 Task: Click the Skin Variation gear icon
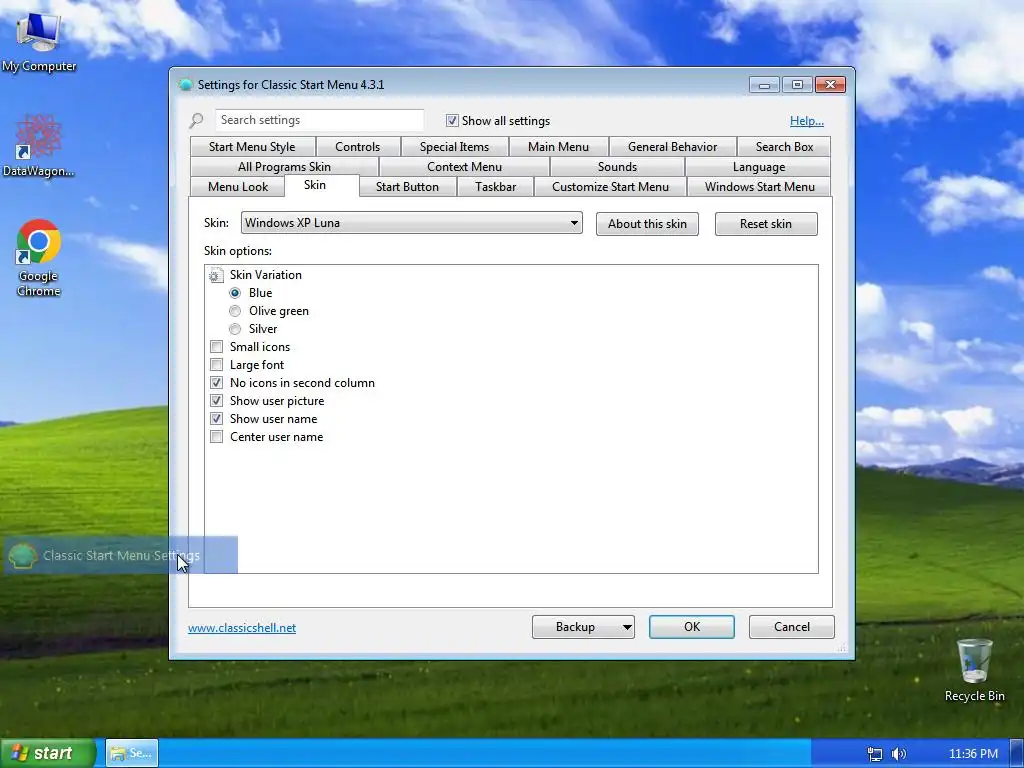click(x=216, y=276)
